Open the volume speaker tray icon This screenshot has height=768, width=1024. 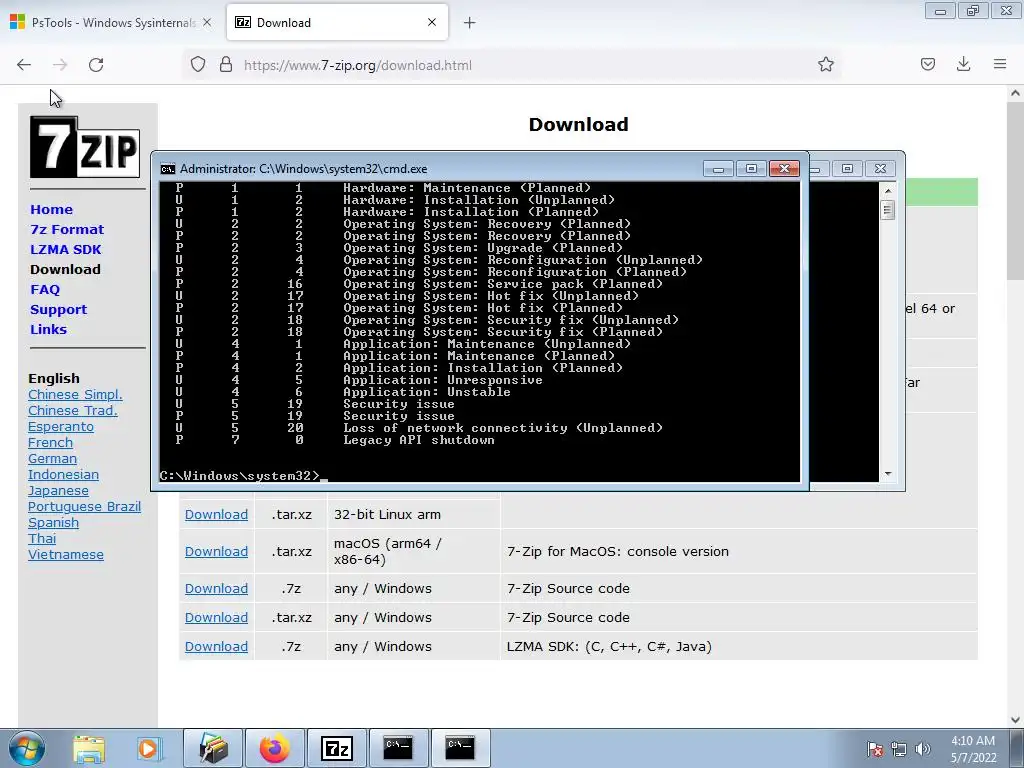(923, 749)
